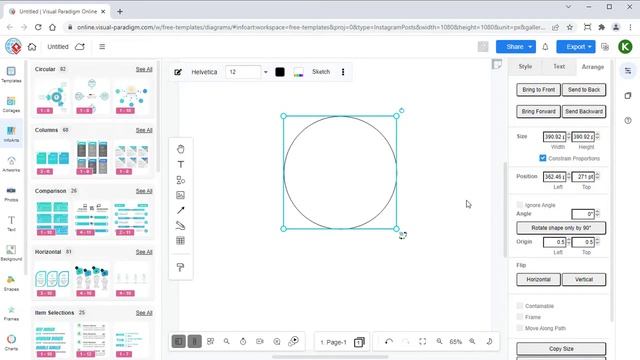640x360 pixels.
Task: Open the Charts sidebar panel
Action: tap(11, 342)
